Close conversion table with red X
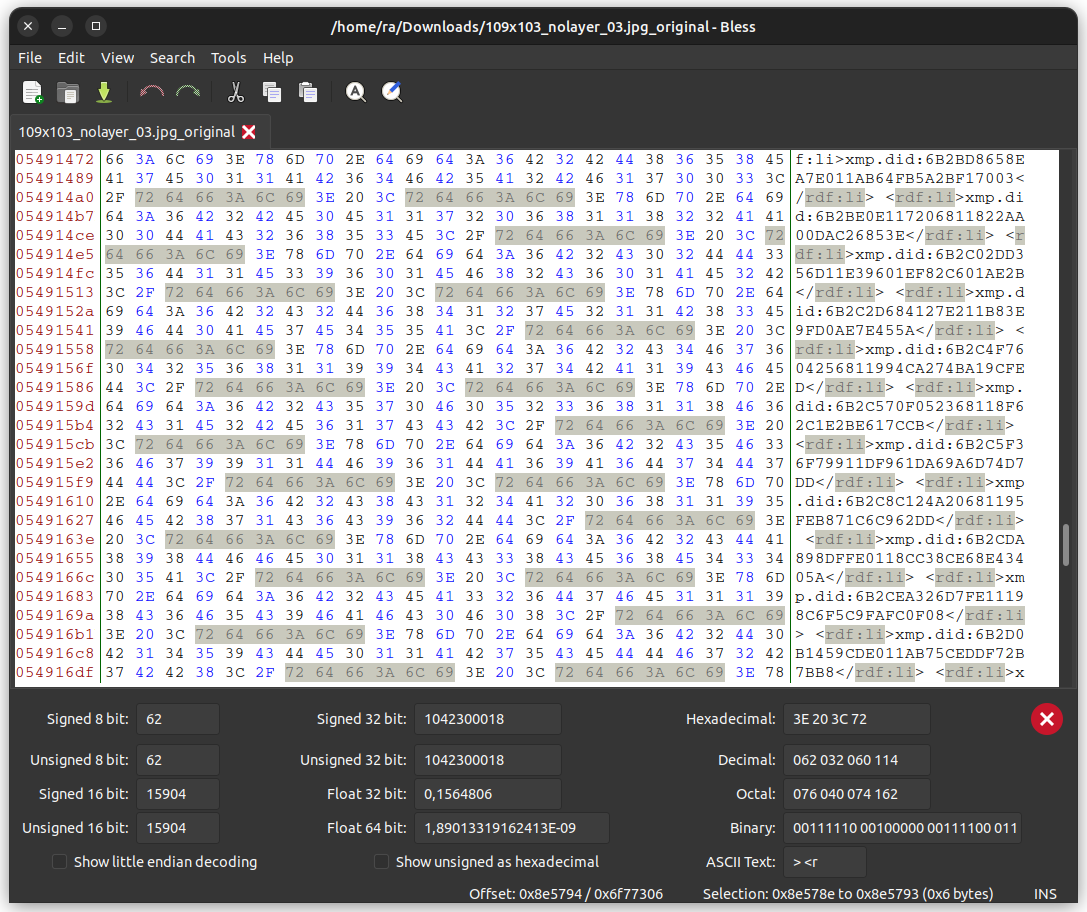Screen dimensions: 1087x912 click(x=1047, y=719)
